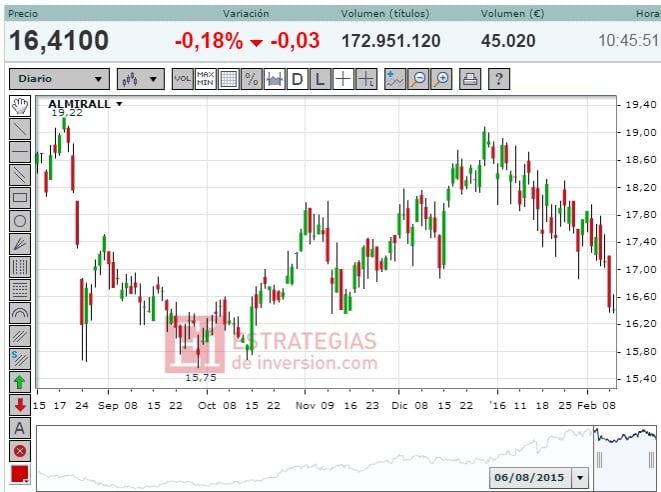Adjust the left navigator range handle
The width and height of the screenshot is (661, 492).
[599, 460]
